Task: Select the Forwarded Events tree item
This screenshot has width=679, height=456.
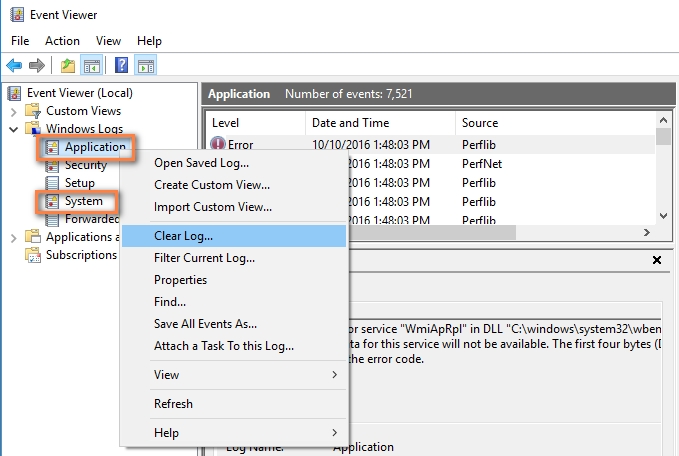Action: point(92,219)
